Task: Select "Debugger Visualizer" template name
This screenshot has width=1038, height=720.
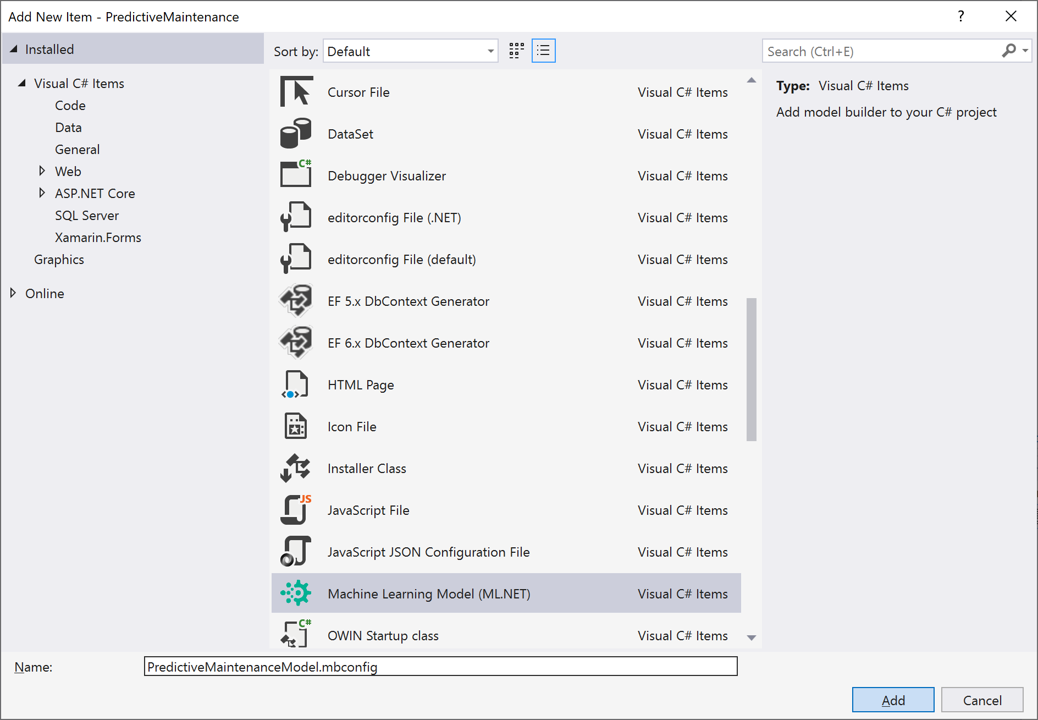Action: click(x=387, y=175)
